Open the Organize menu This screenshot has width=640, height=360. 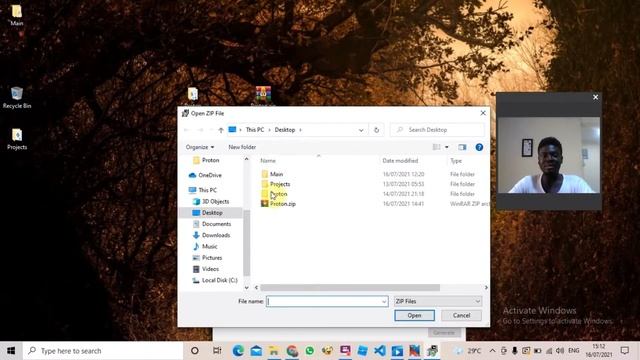coord(200,147)
